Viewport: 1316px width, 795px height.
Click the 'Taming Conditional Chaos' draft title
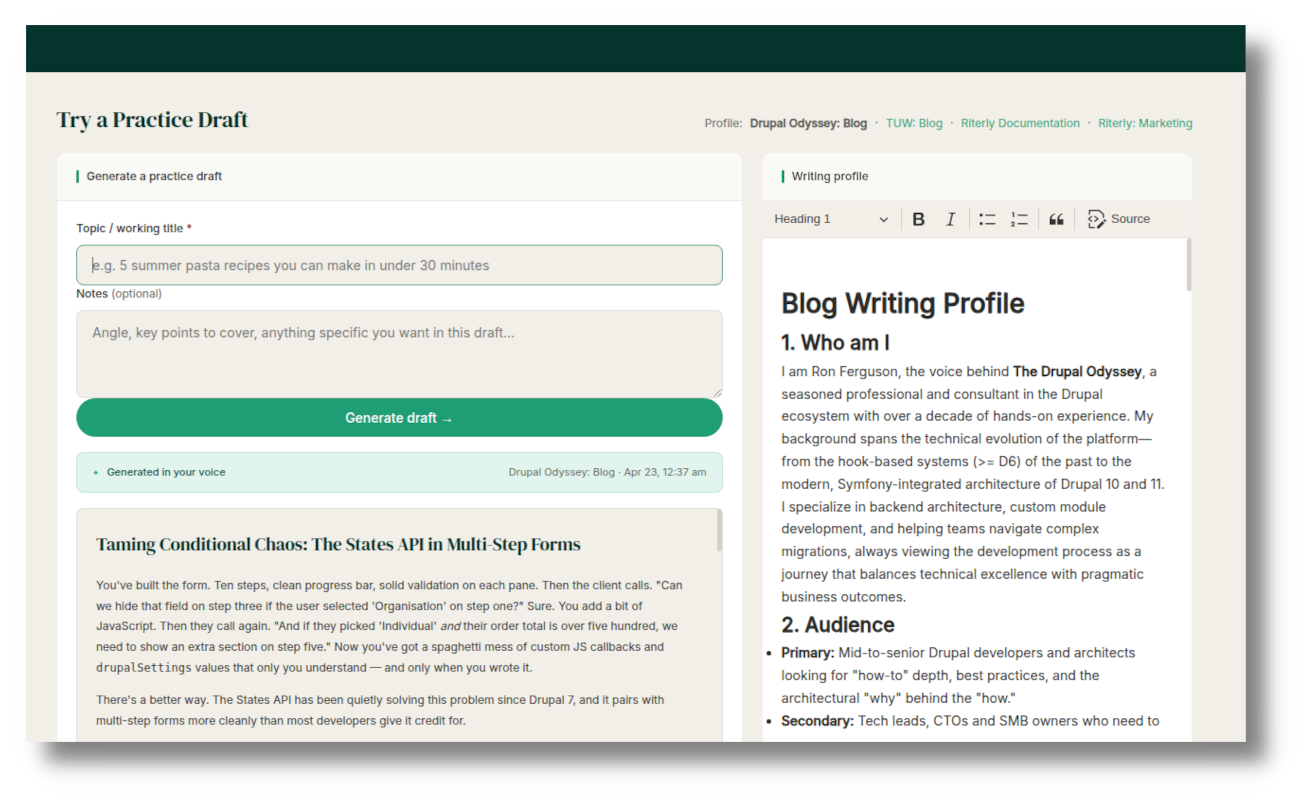[x=338, y=545]
